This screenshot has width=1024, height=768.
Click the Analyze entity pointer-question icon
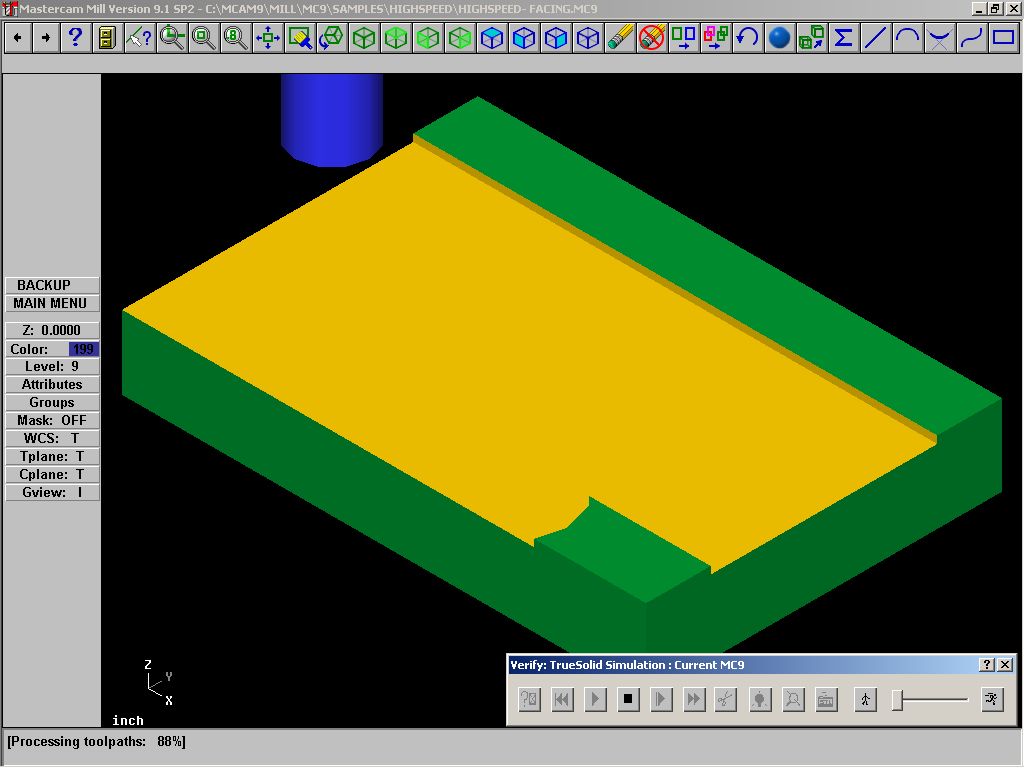(x=138, y=37)
